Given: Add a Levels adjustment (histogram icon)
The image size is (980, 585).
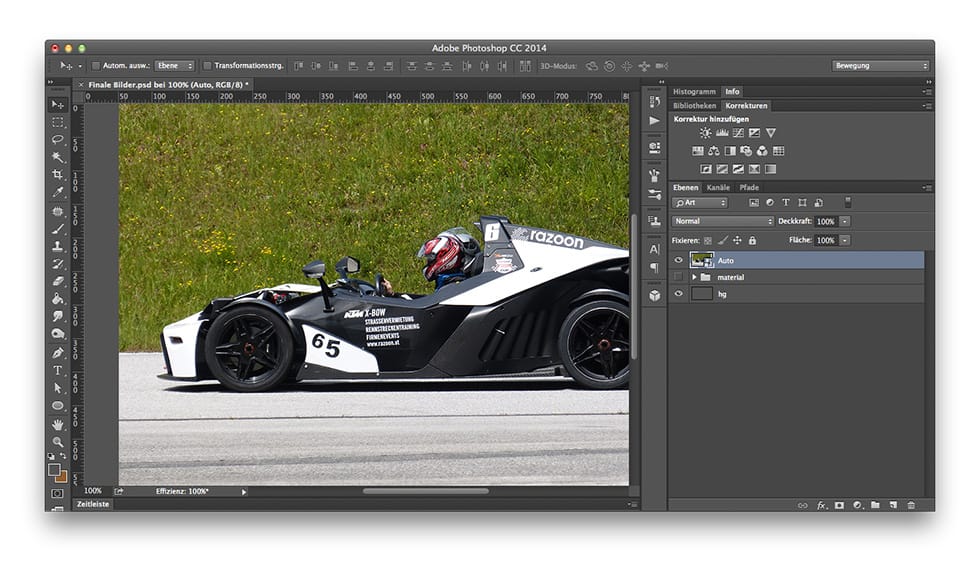Looking at the screenshot, I should pyautogui.click(x=722, y=132).
